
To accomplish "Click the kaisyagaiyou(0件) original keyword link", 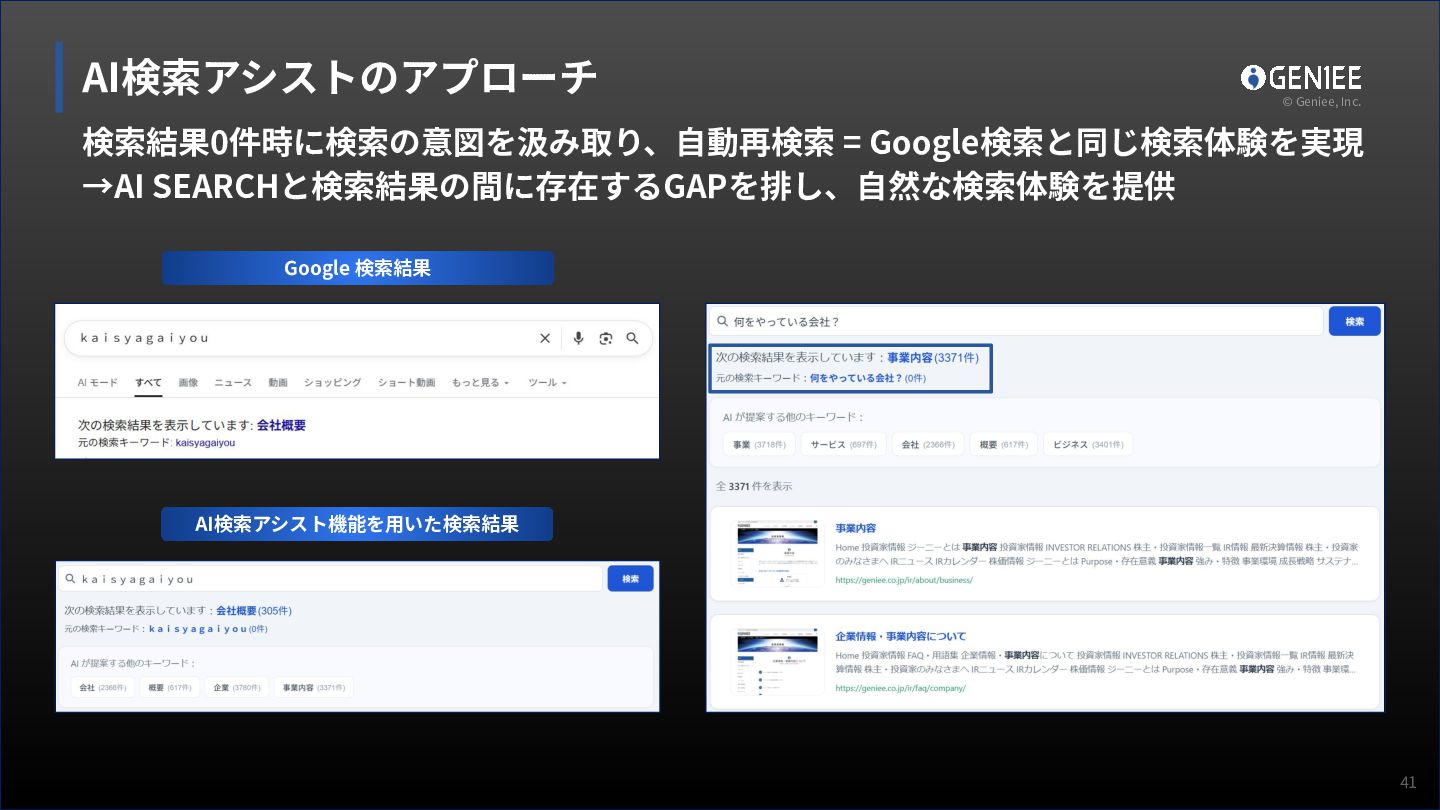I will (x=208, y=629).
